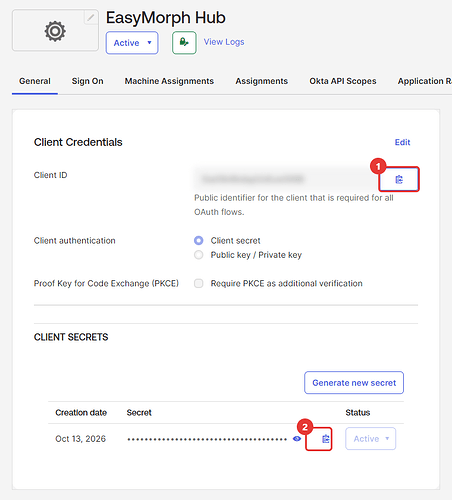Image resolution: width=452 pixels, height=500 pixels.
Task: Click the Status column header
Action: click(x=358, y=413)
